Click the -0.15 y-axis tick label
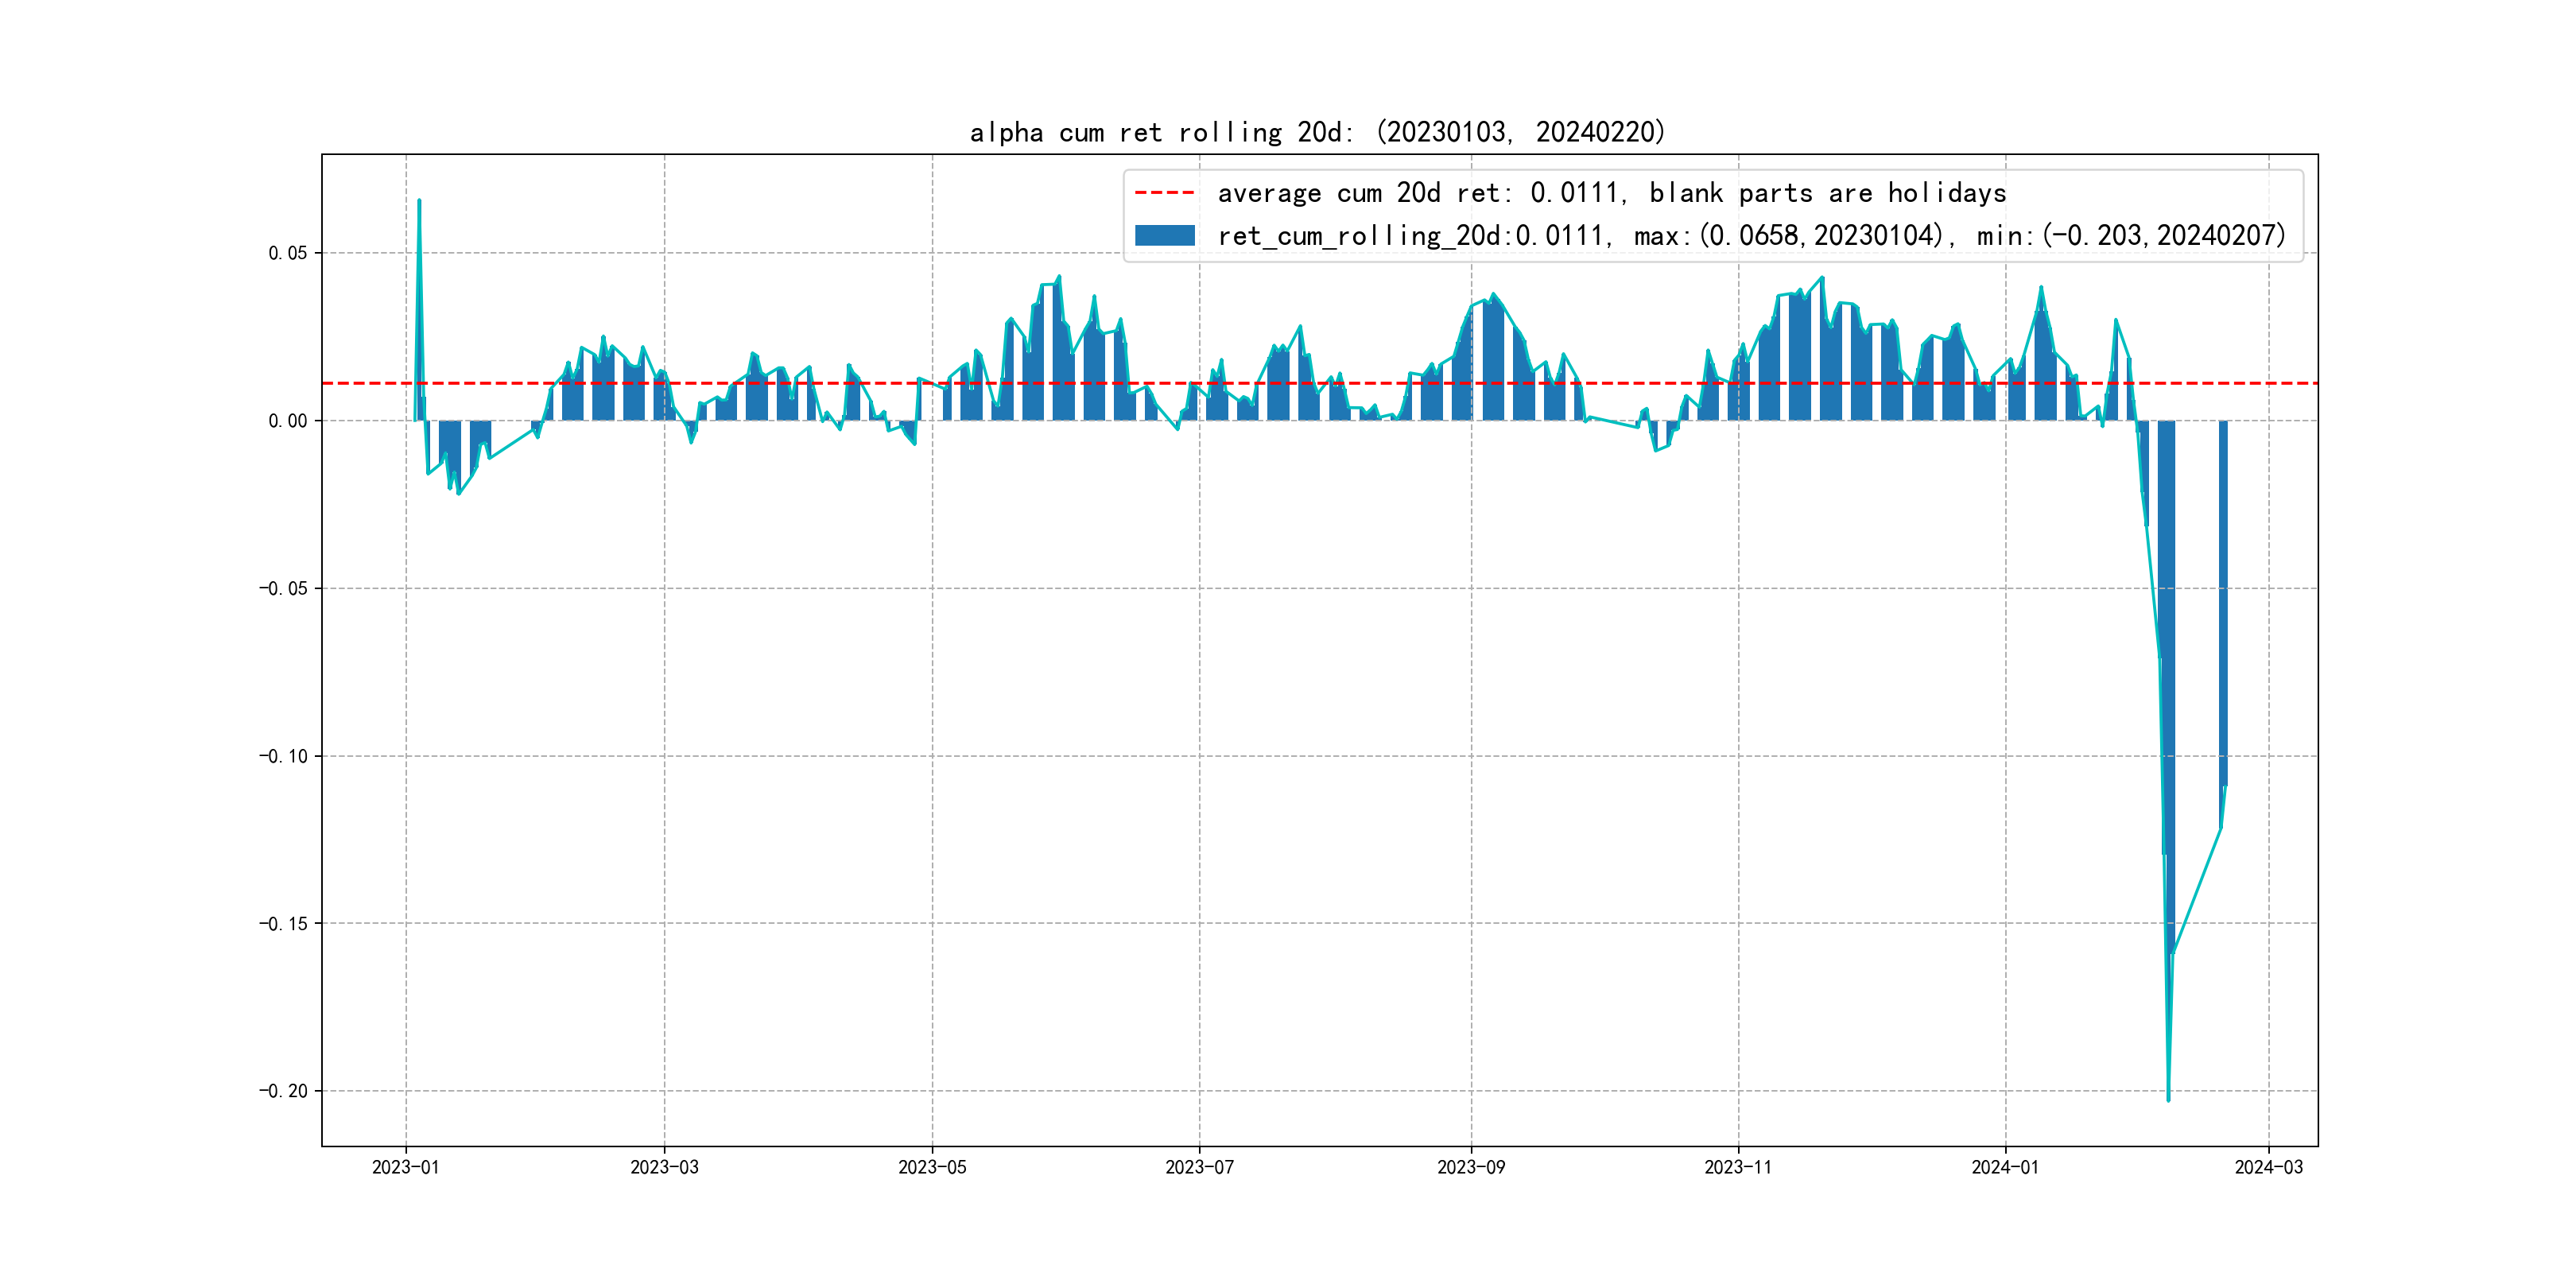 (283, 923)
